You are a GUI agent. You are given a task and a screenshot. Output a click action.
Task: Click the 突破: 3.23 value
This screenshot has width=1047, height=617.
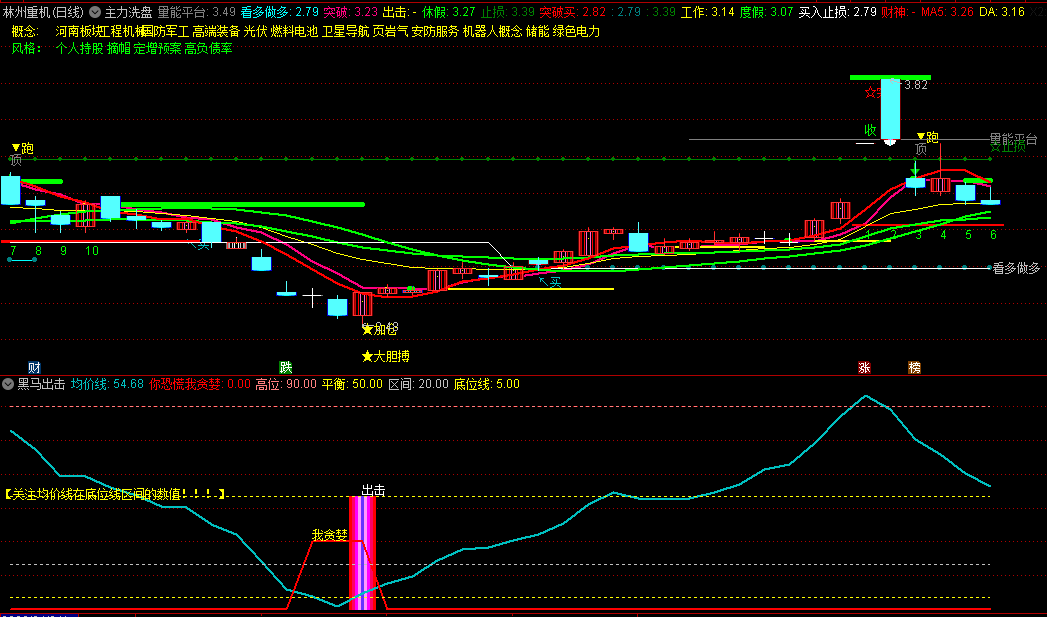click(351, 12)
